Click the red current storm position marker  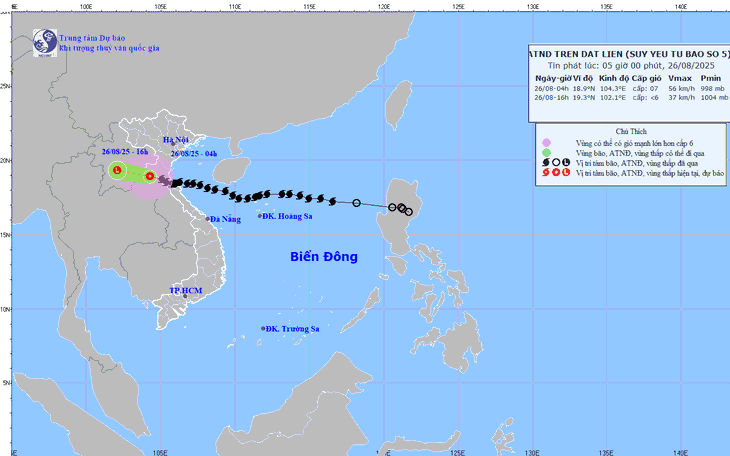point(149,176)
